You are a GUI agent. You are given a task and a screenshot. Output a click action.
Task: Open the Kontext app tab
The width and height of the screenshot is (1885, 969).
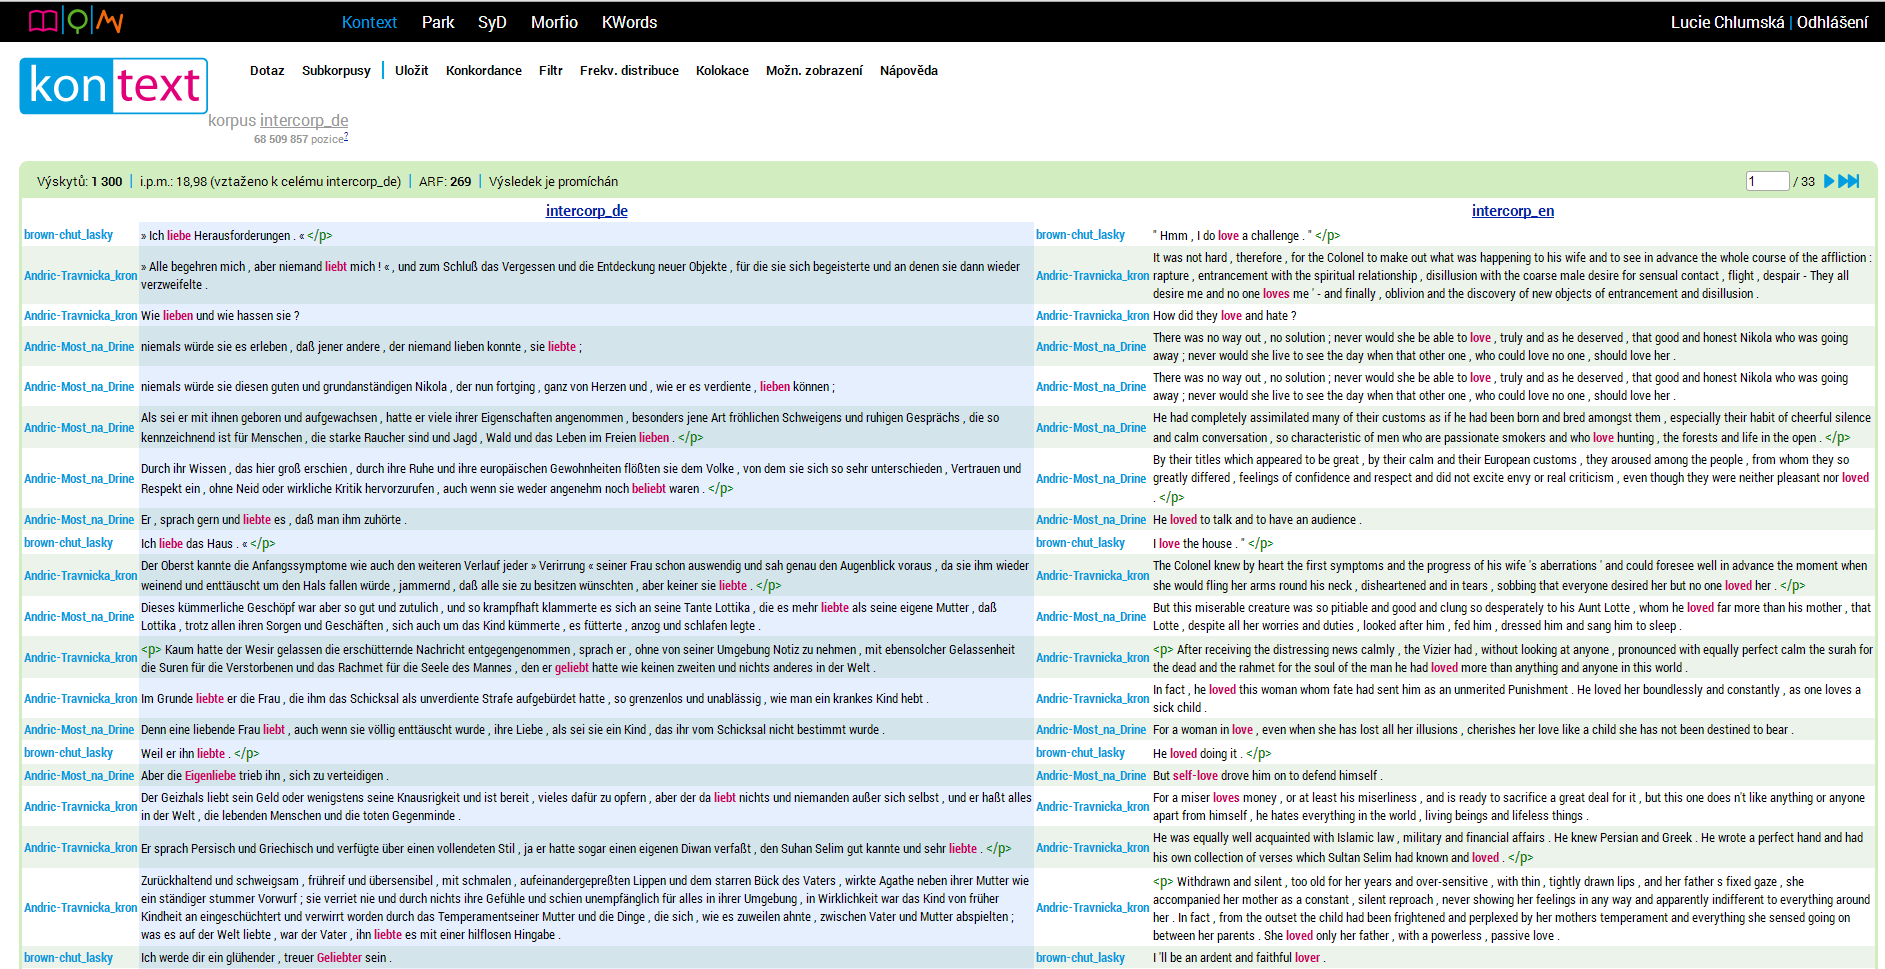click(x=369, y=22)
